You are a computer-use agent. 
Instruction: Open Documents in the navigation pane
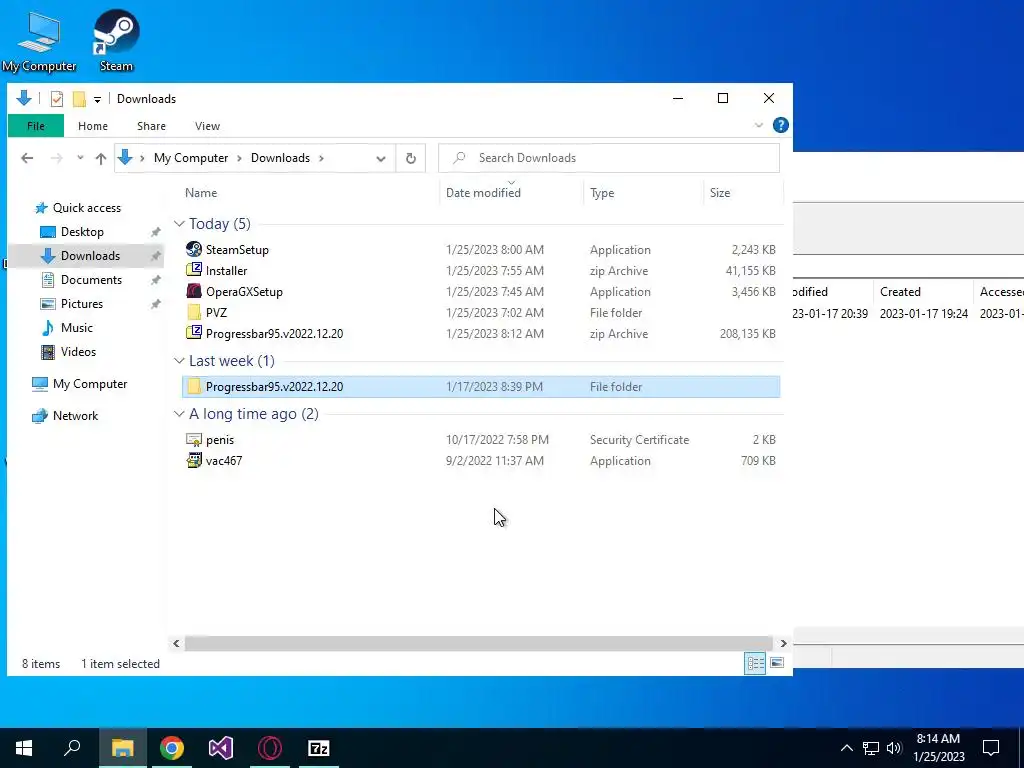click(91, 280)
